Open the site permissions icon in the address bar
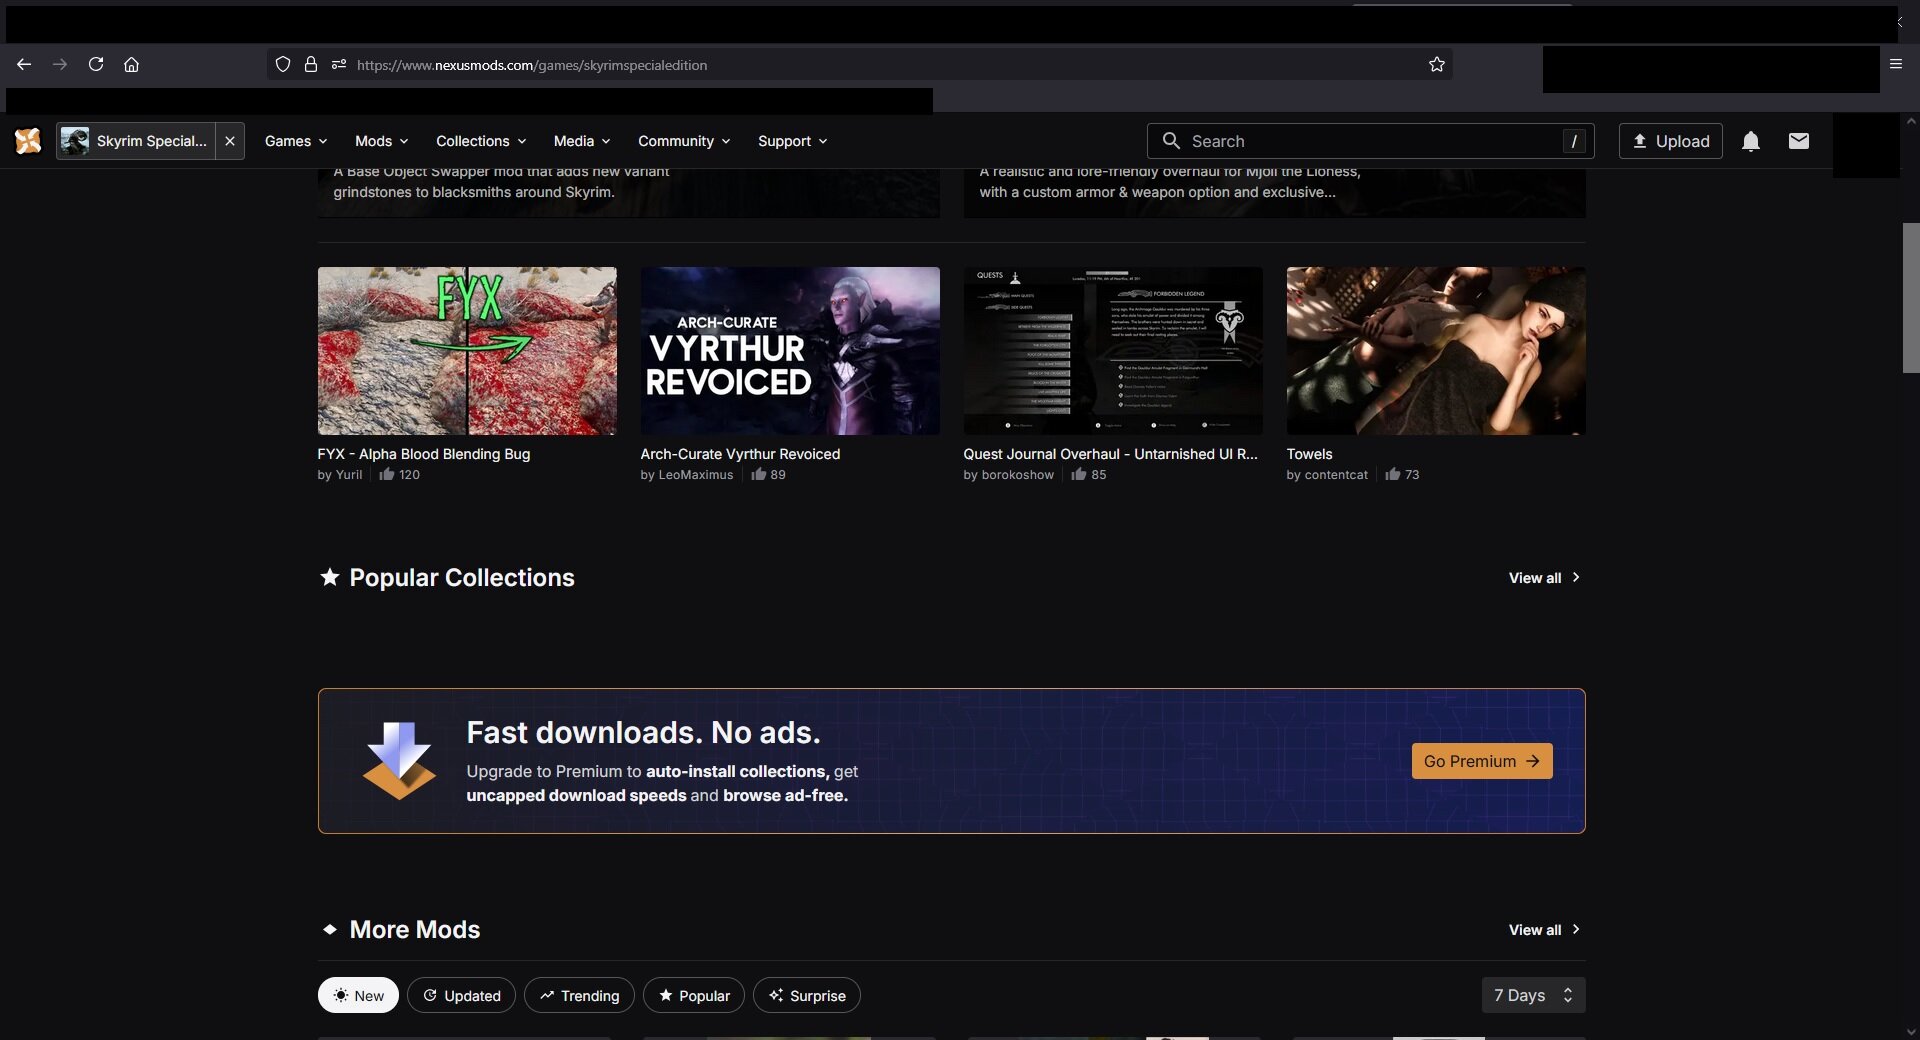 [x=339, y=64]
